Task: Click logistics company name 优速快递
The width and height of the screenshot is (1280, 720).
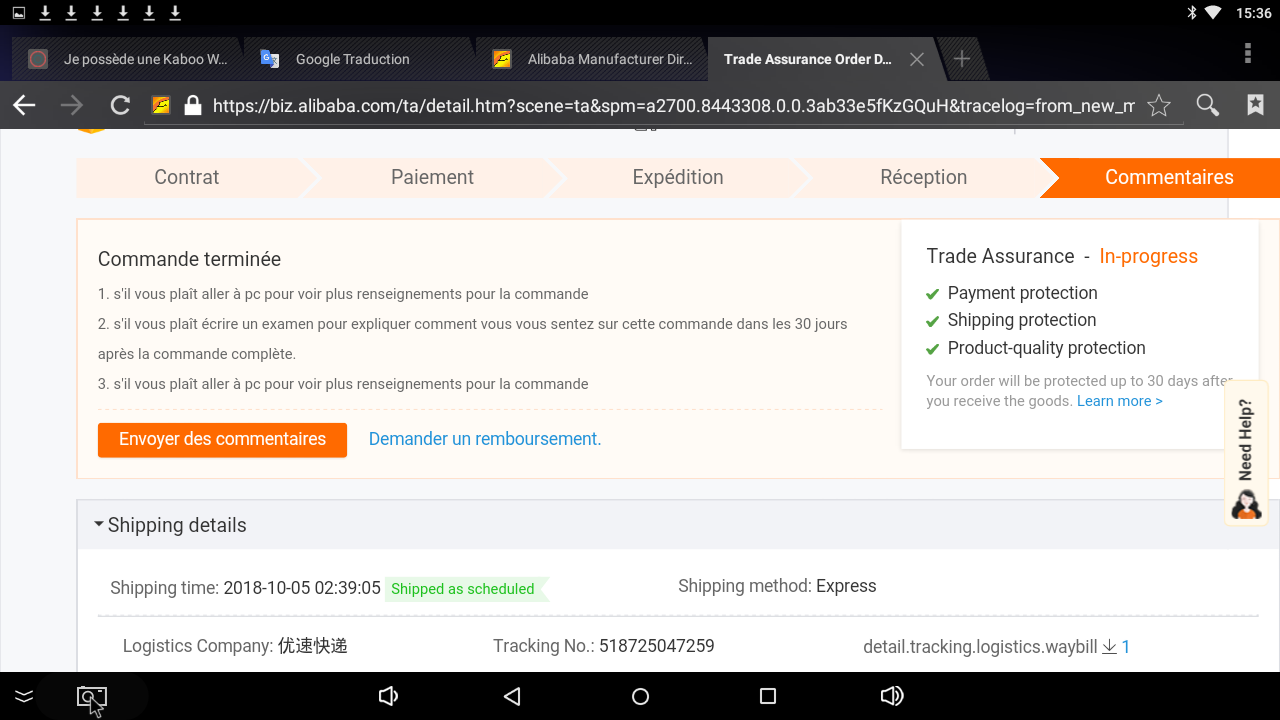Action: 312,646
